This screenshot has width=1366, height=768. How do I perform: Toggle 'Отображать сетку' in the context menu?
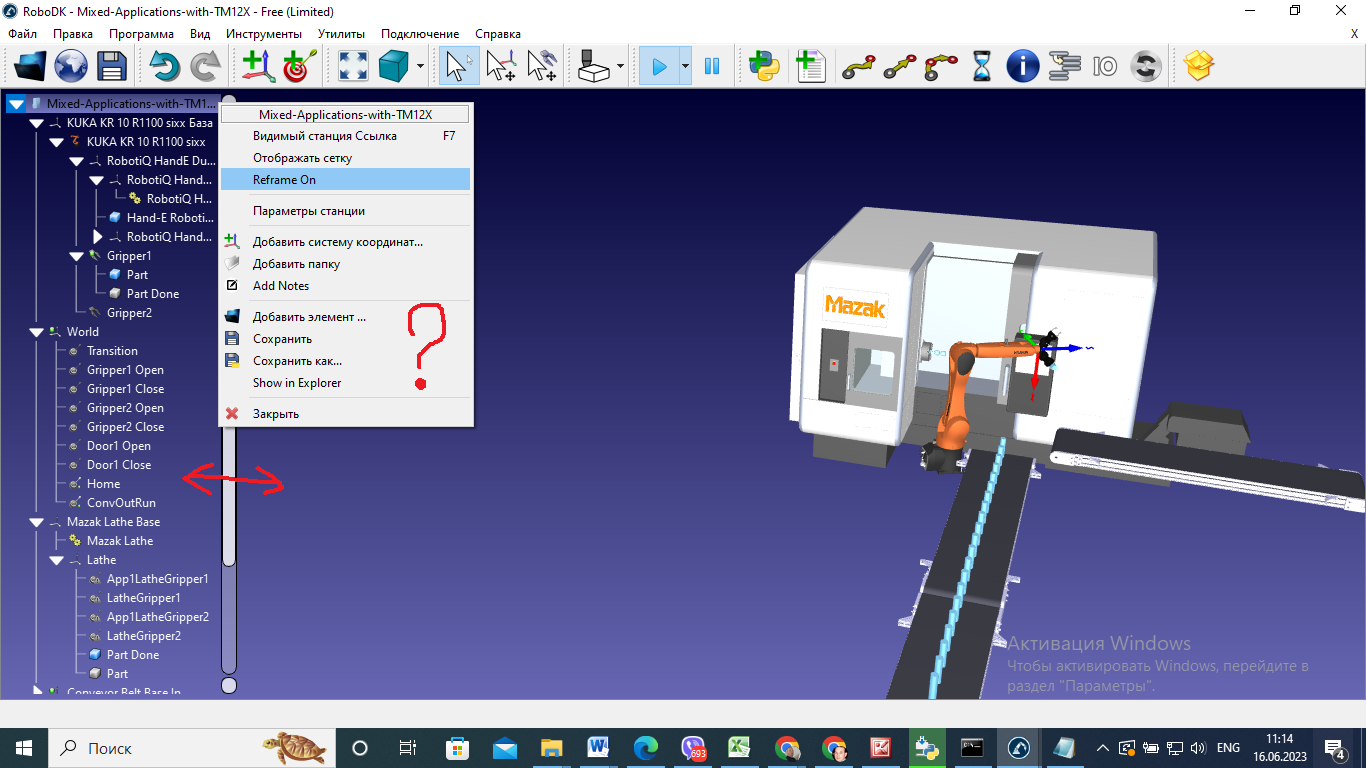pyautogui.click(x=302, y=158)
